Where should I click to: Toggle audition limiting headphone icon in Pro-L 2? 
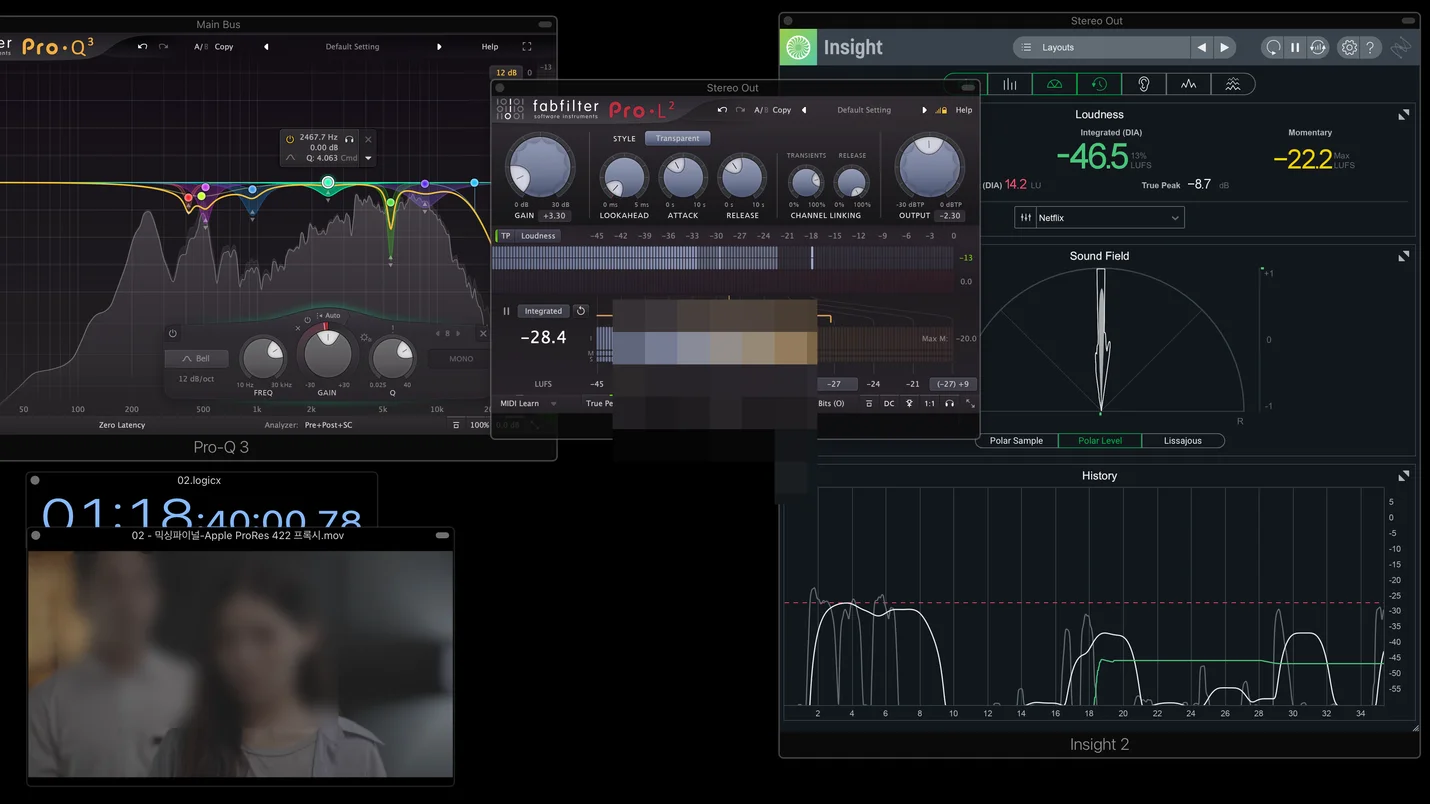coord(950,403)
